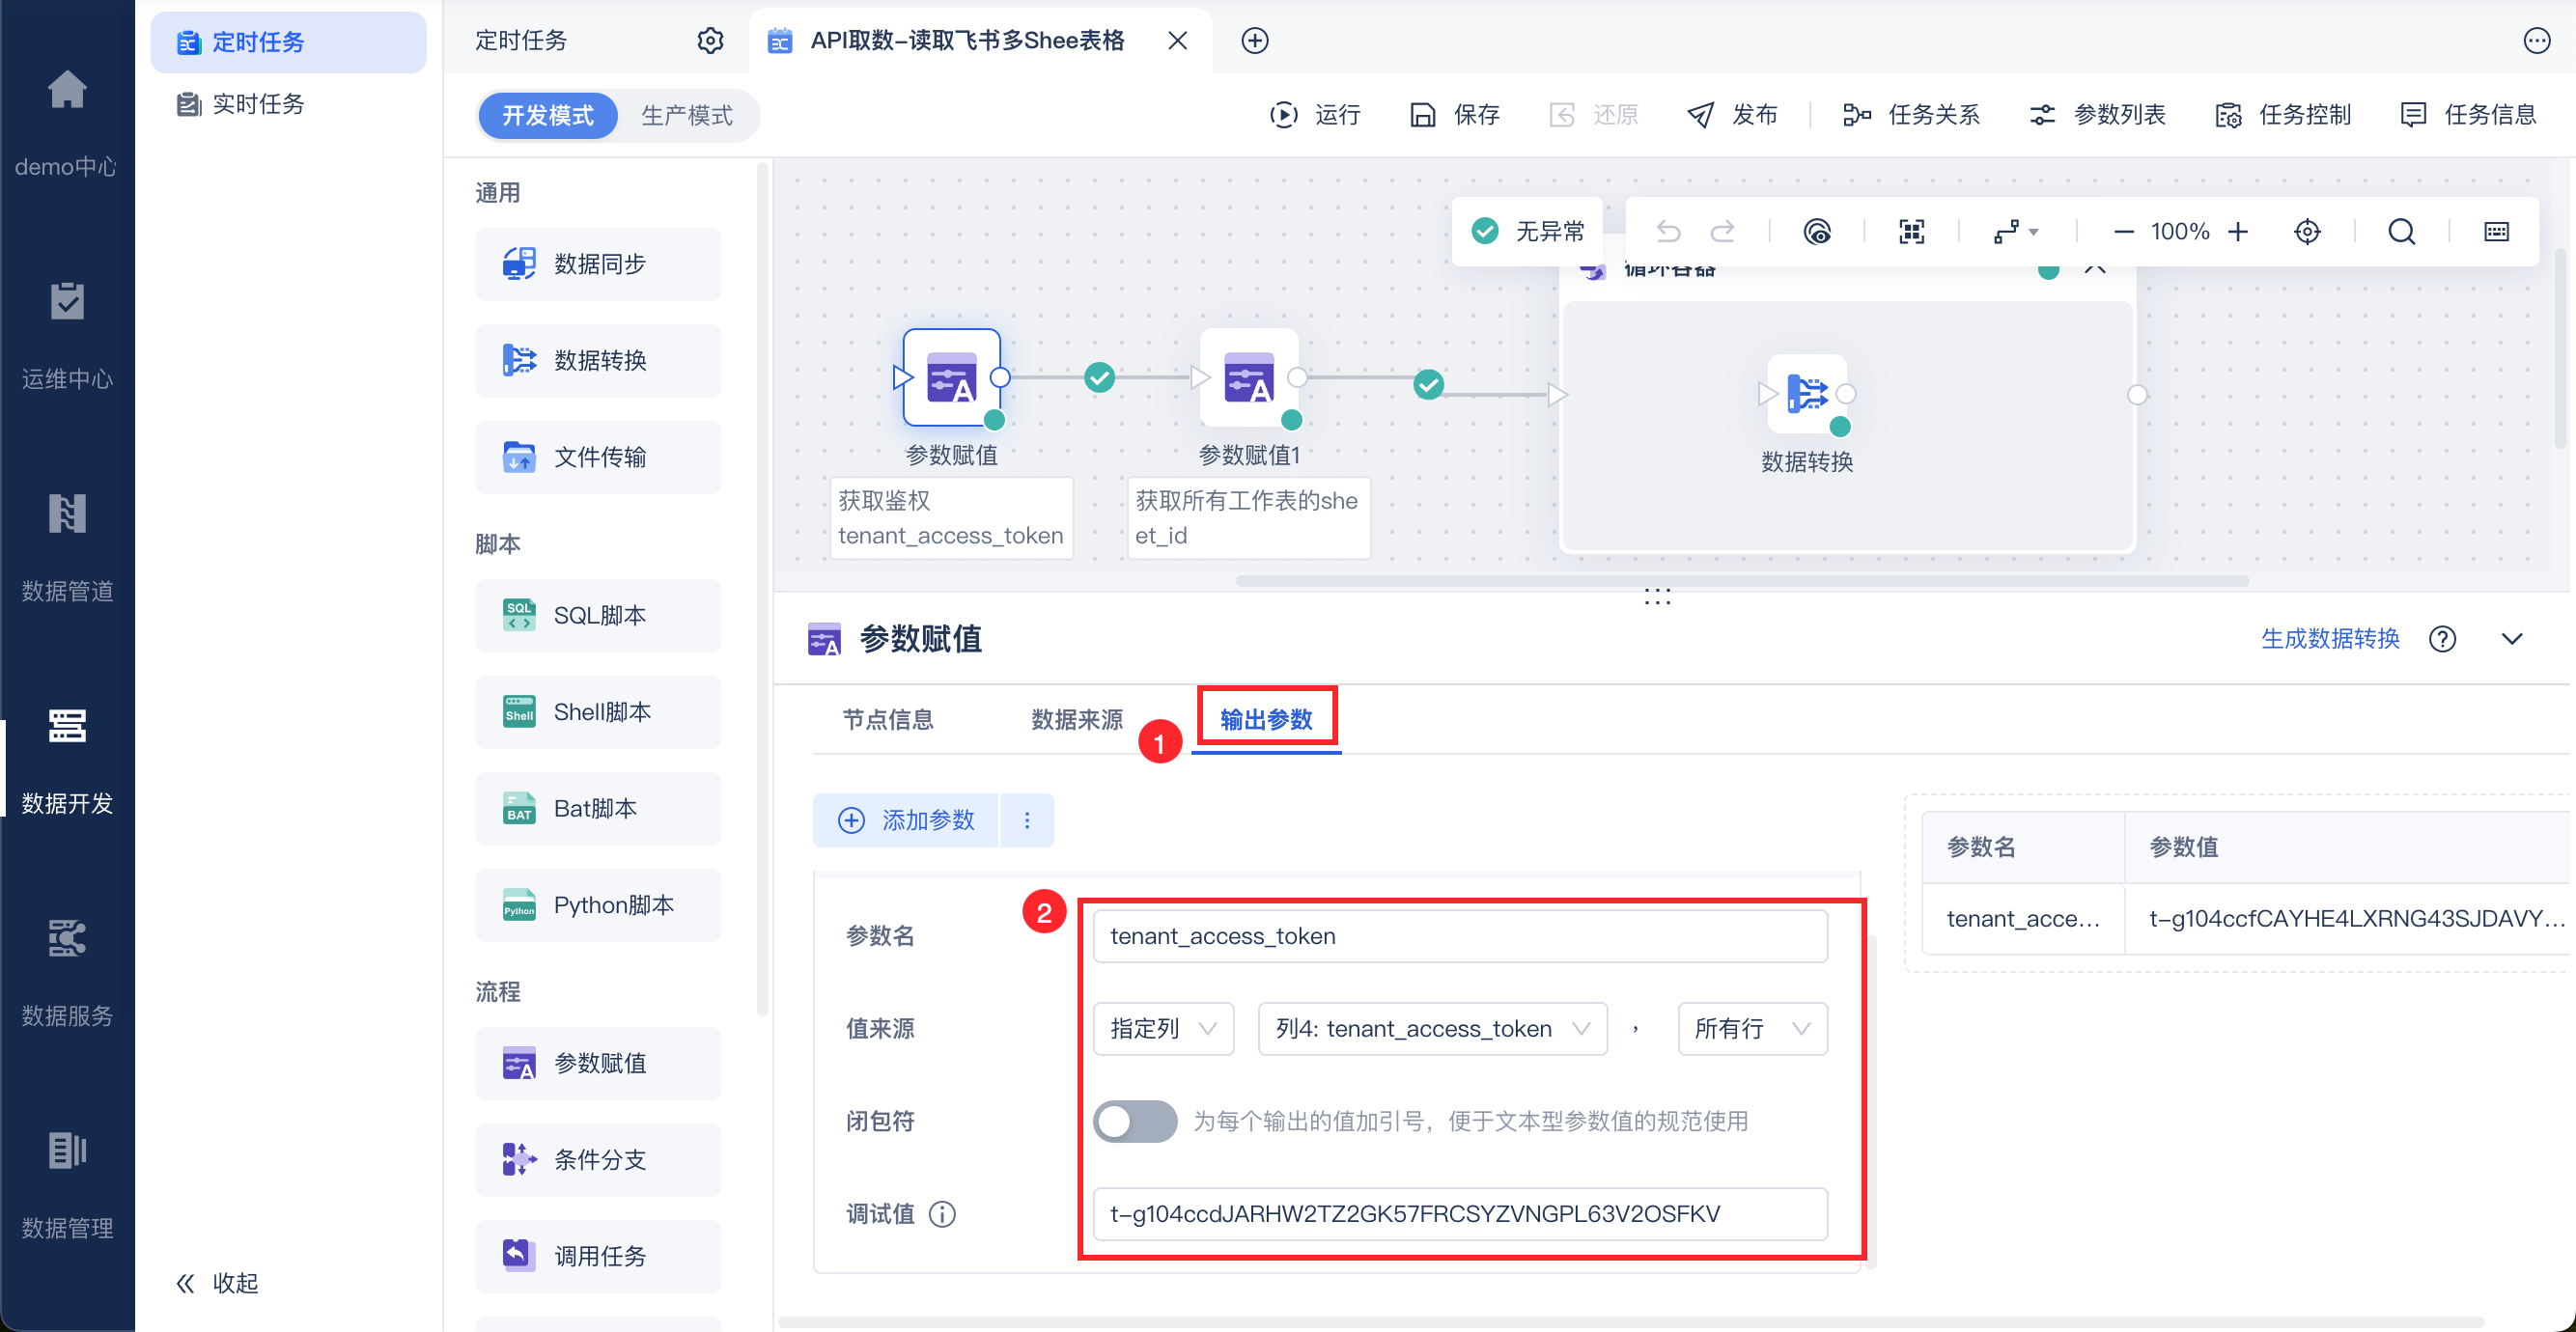The height and width of the screenshot is (1332, 2576).
Task: Click the Save disk icon
Action: (1422, 115)
